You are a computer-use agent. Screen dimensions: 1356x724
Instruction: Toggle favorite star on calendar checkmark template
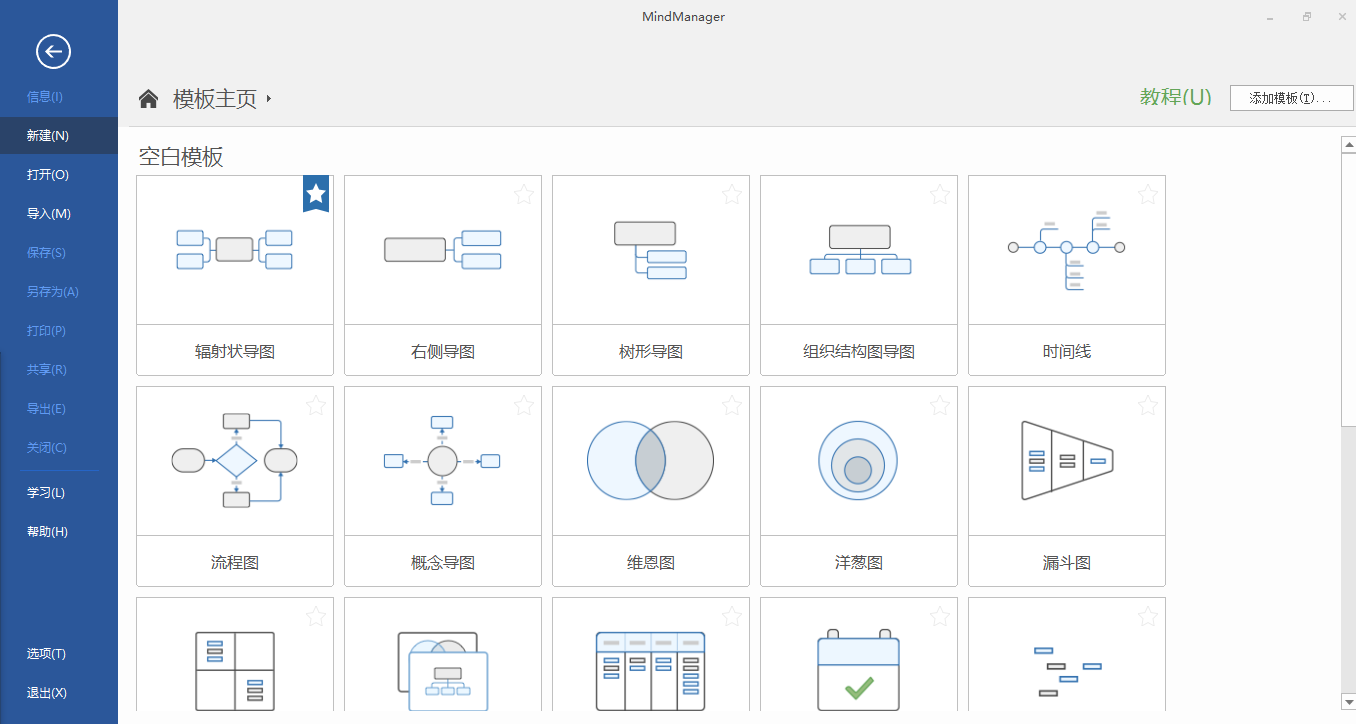pos(940,616)
